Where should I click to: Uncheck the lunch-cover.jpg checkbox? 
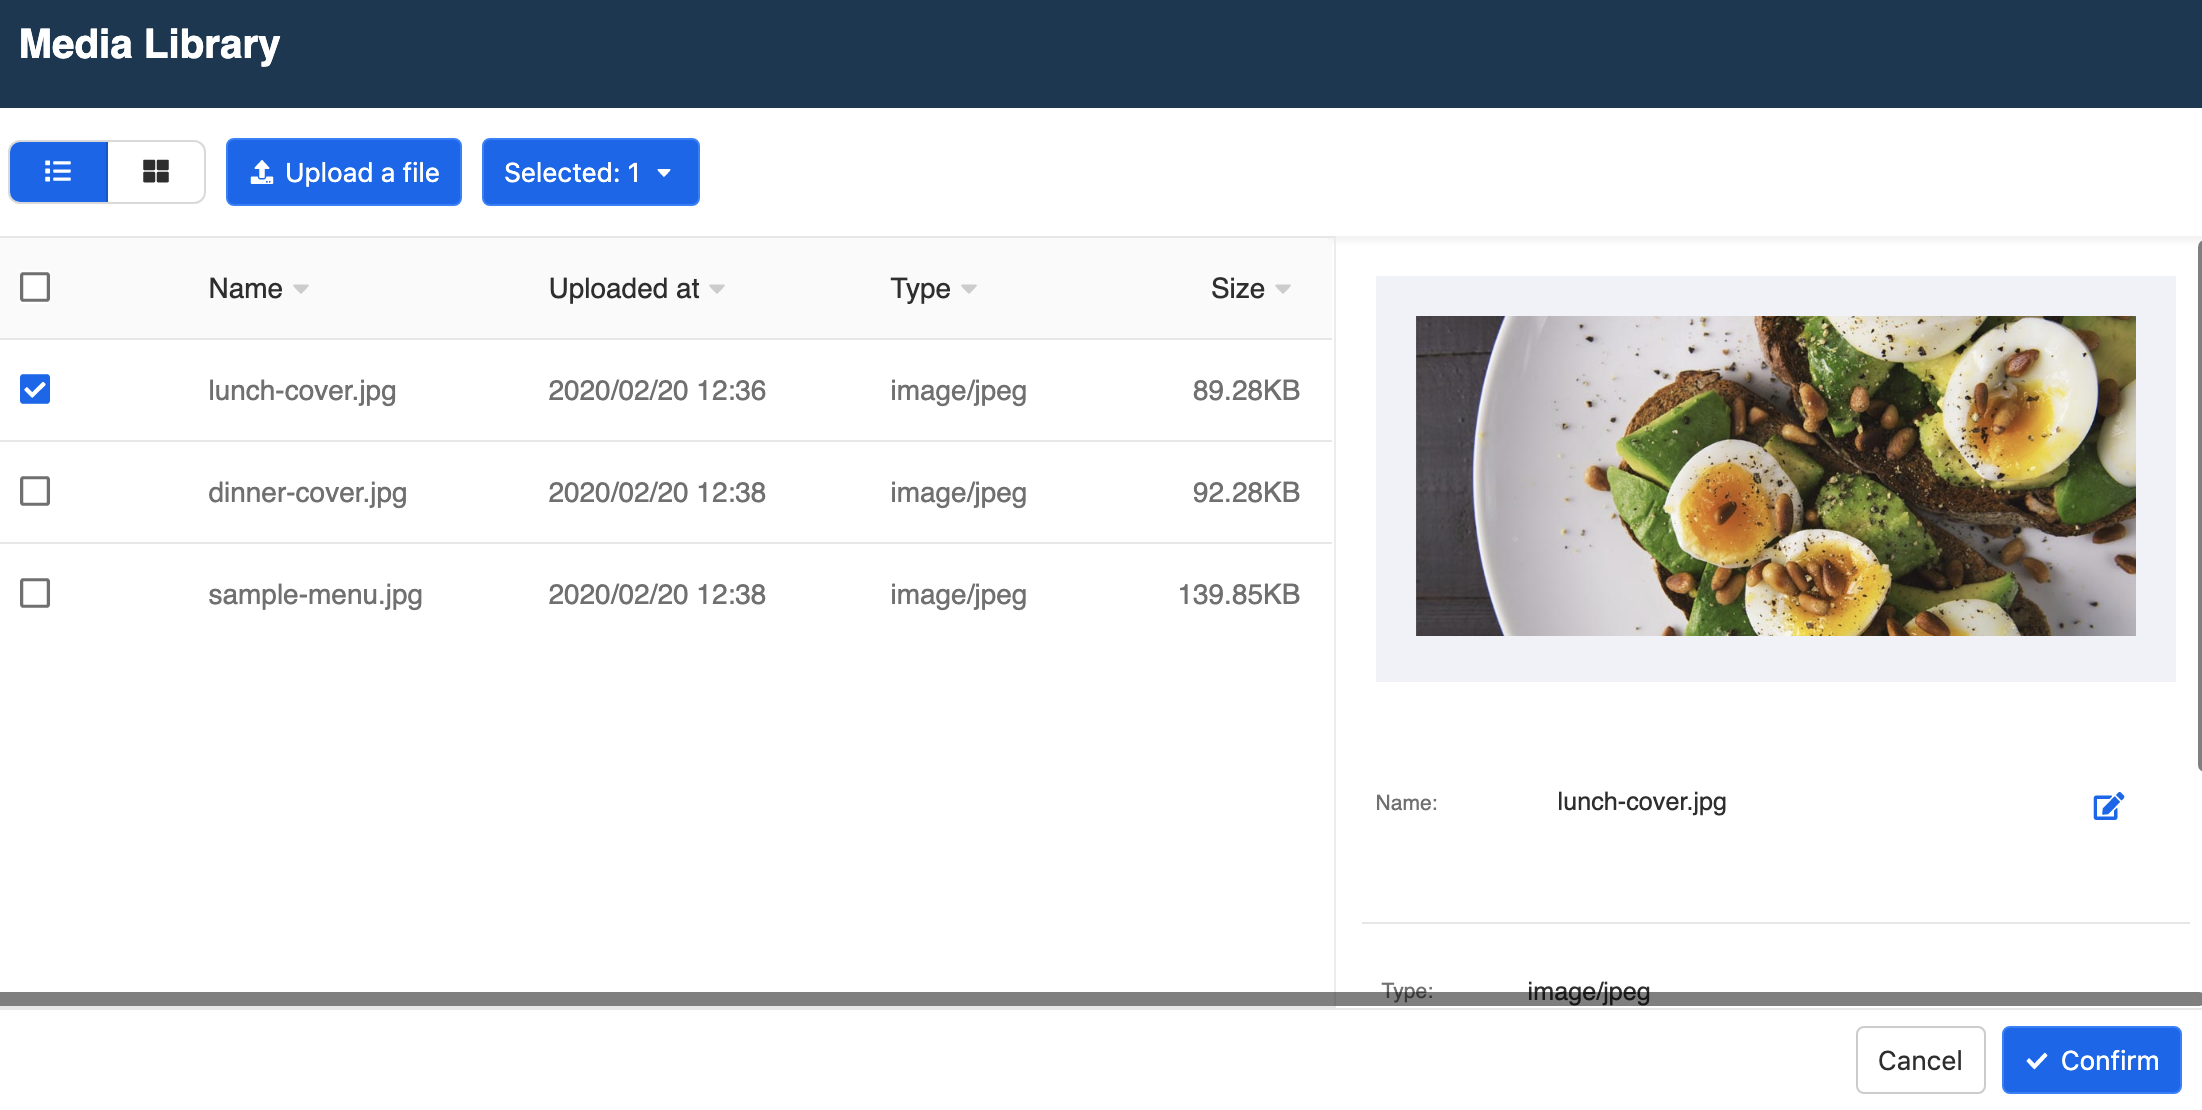coord(35,390)
